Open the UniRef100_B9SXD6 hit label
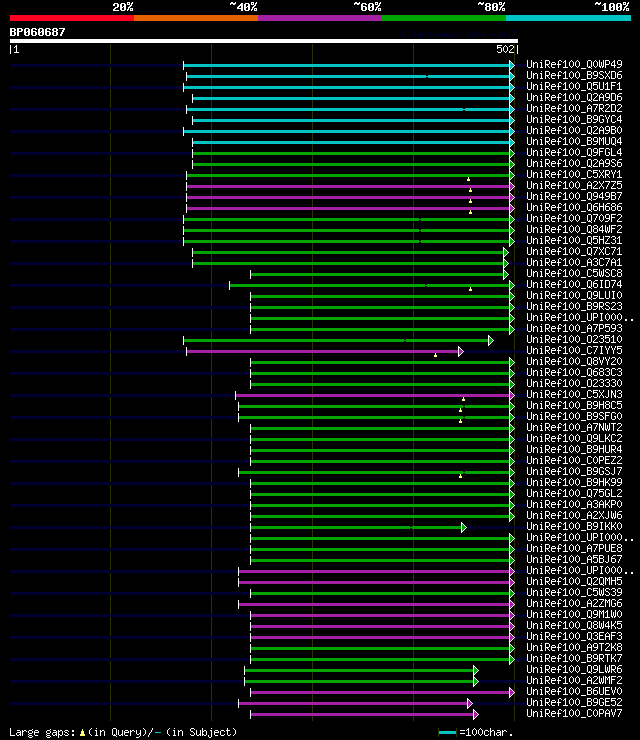The height and width of the screenshot is (740, 640). pos(574,75)
